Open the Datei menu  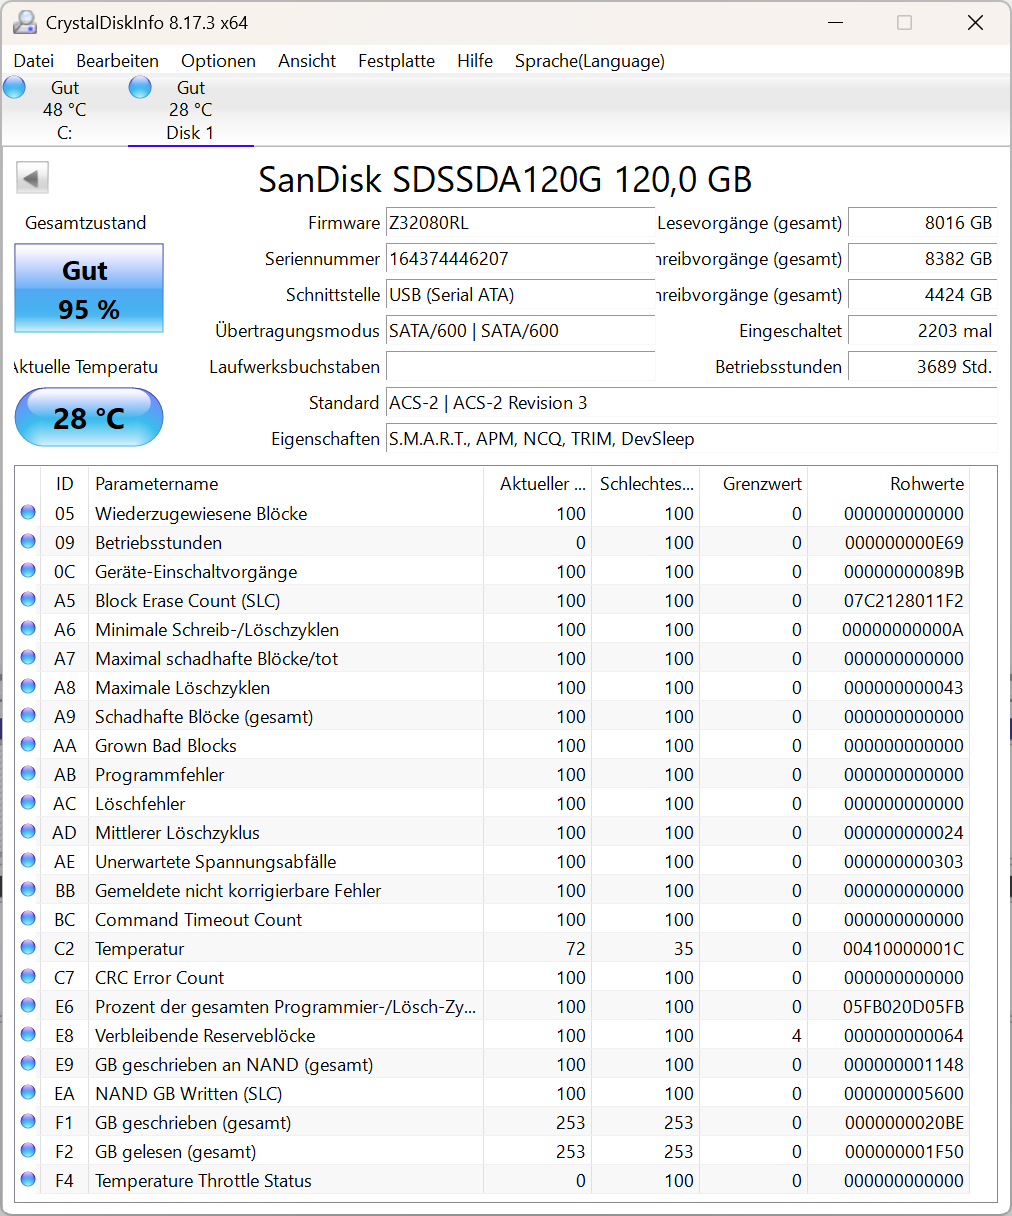click(x=34, y=61)
